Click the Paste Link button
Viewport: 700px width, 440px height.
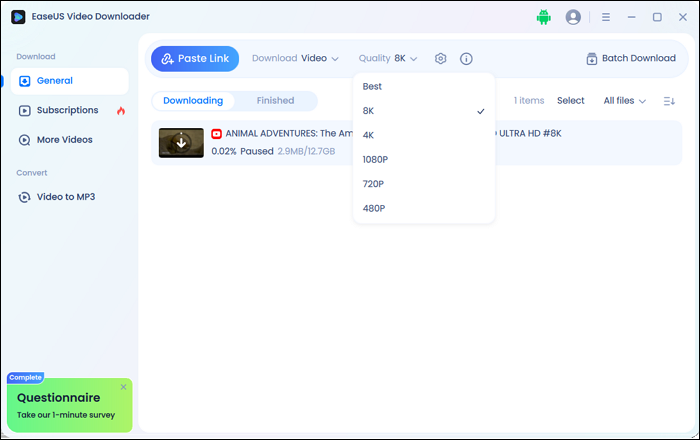pyautogui.click(x=195, y=58)
